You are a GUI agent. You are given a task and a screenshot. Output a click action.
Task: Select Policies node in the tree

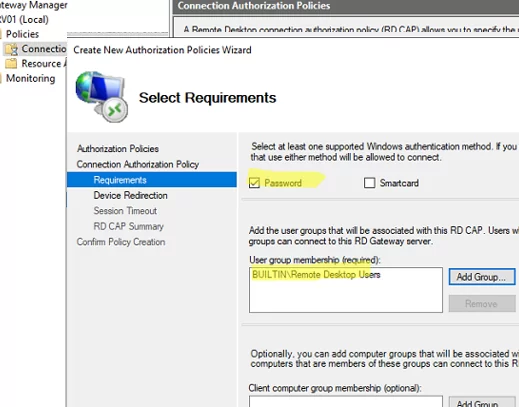click(22, 34)
